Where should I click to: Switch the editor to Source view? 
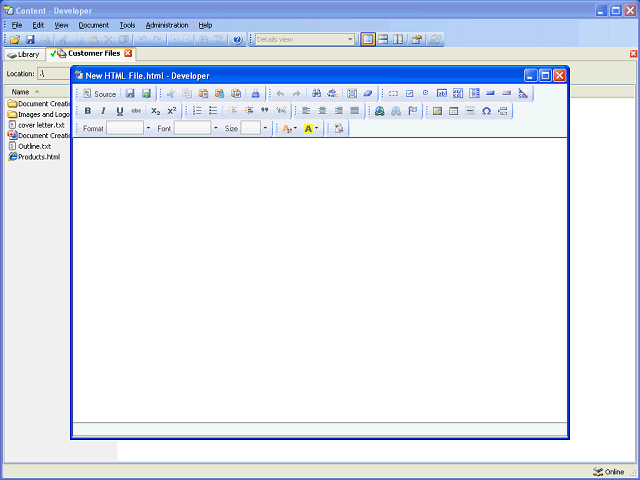coord(100,94)
